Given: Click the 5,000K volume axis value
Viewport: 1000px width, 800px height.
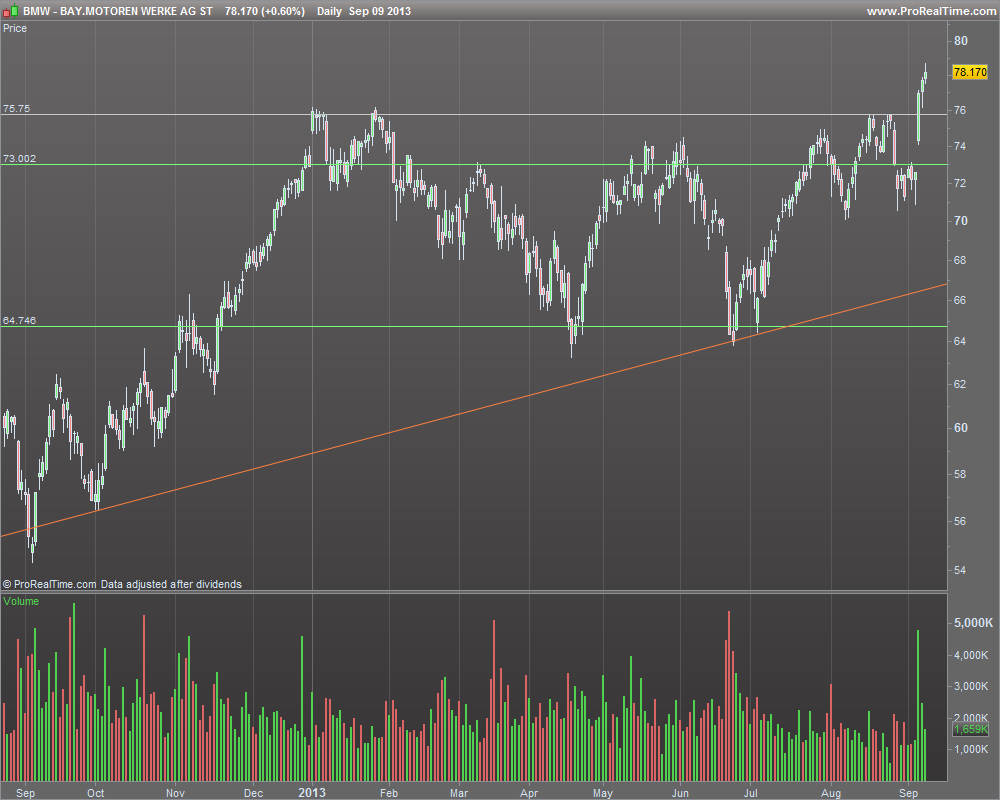Looking at the screenshot, I should 973,623.
